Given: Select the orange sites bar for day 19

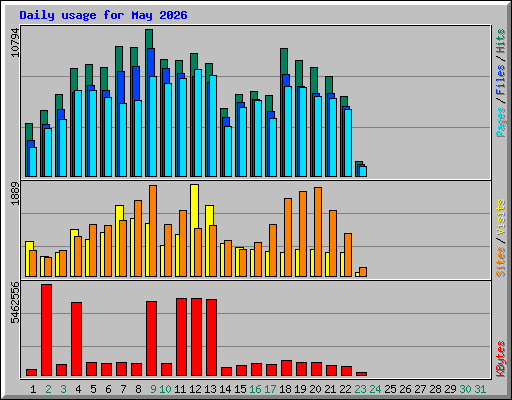Looking at the screenshot, I should click(x=303, y=234).
